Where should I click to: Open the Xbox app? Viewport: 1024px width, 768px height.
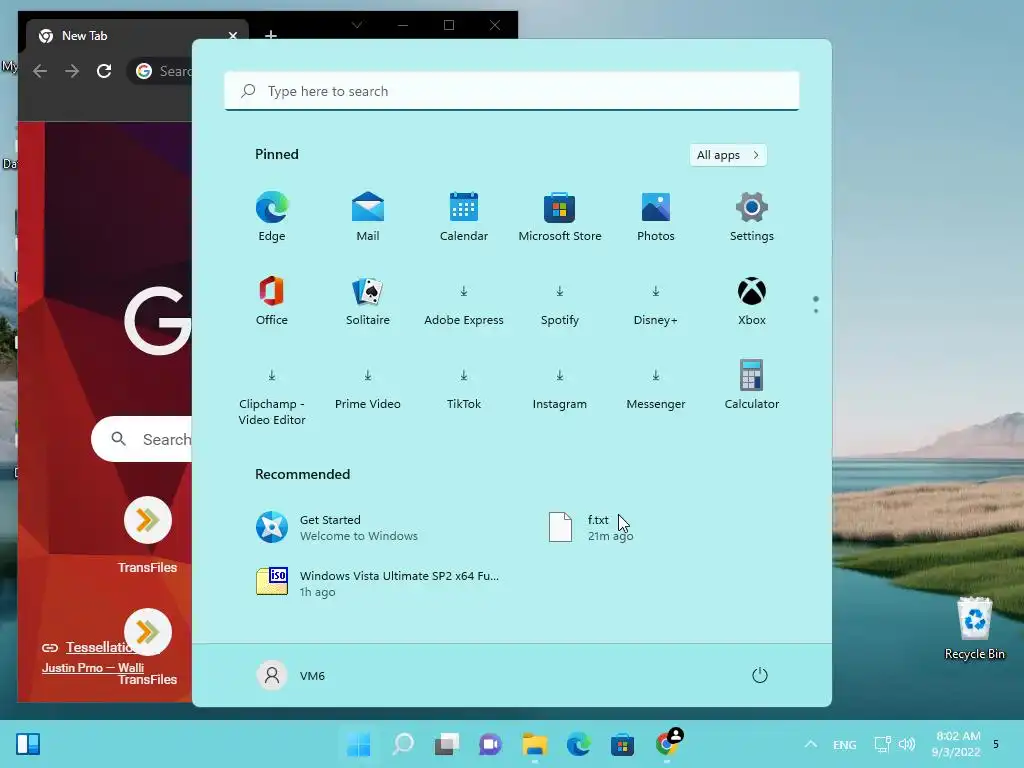click(x=752, y=301)
